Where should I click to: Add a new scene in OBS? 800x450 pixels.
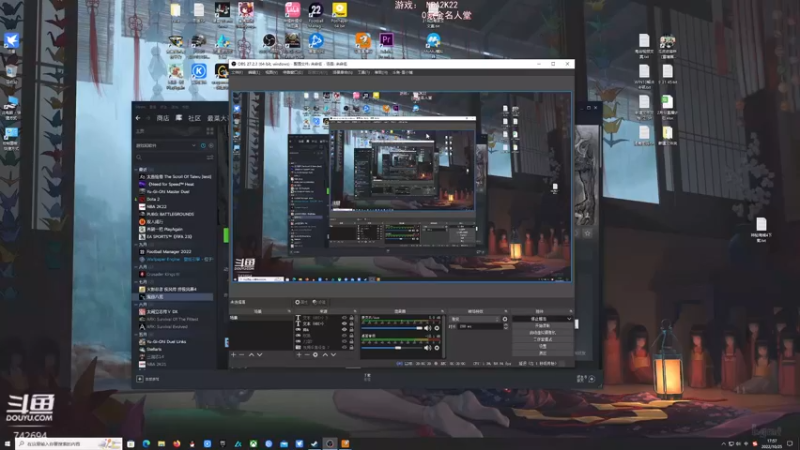click(x=234, y=355)
